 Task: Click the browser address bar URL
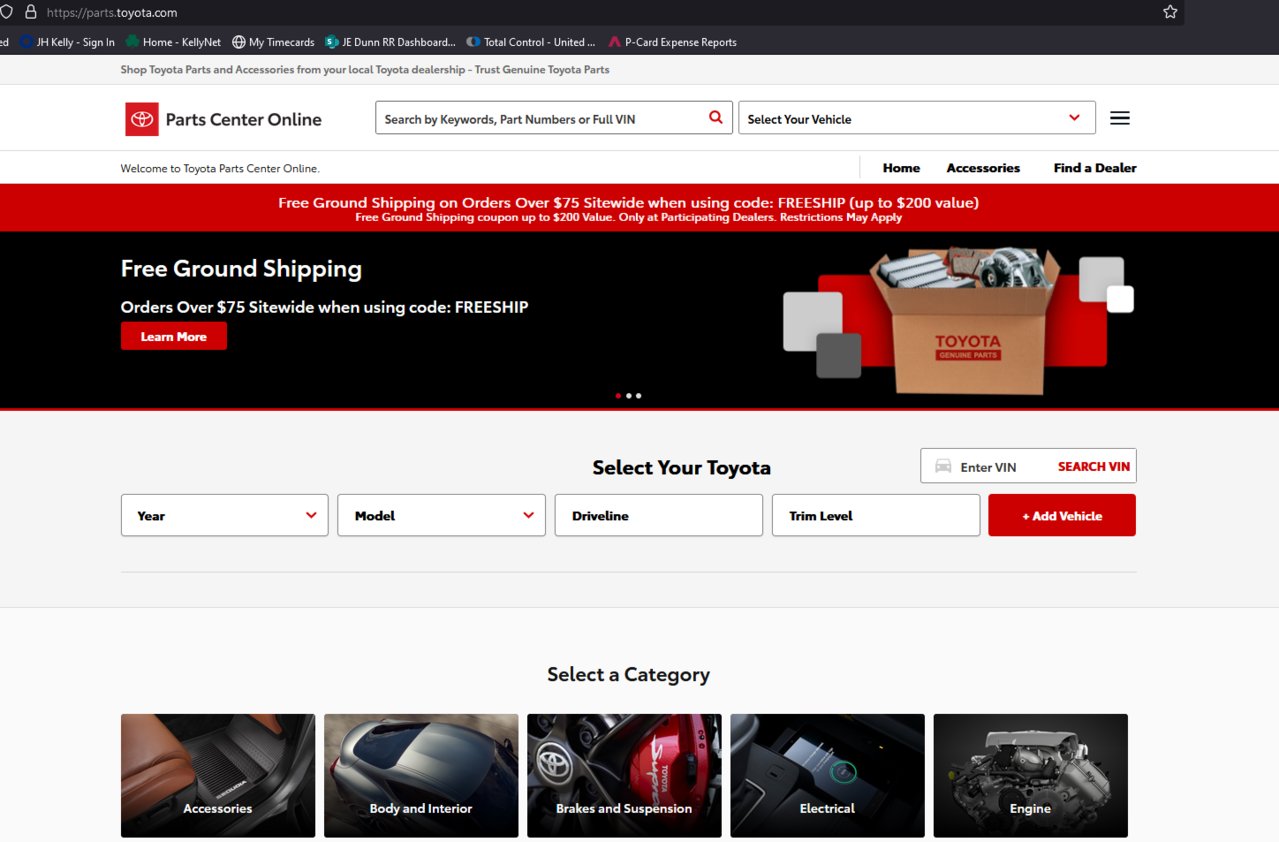click(x=112, y=12)
